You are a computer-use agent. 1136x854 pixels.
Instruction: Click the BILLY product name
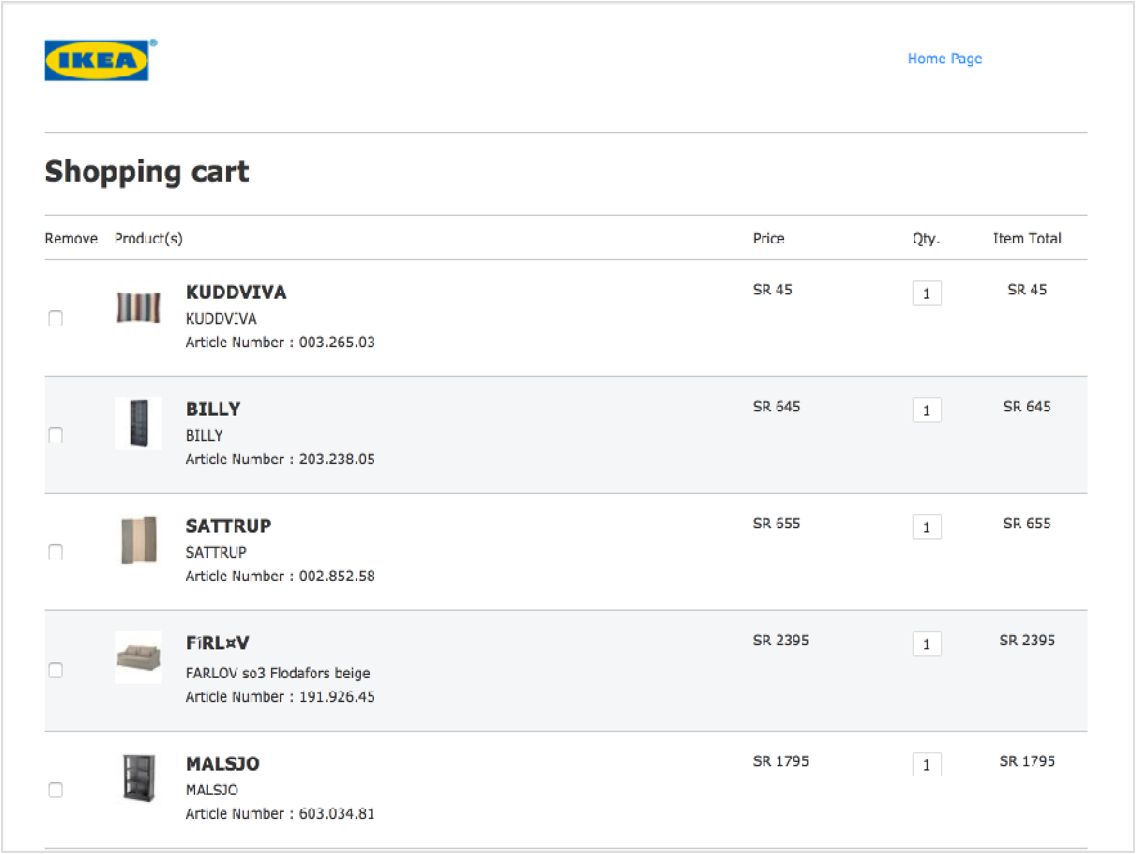pos(213,409)
